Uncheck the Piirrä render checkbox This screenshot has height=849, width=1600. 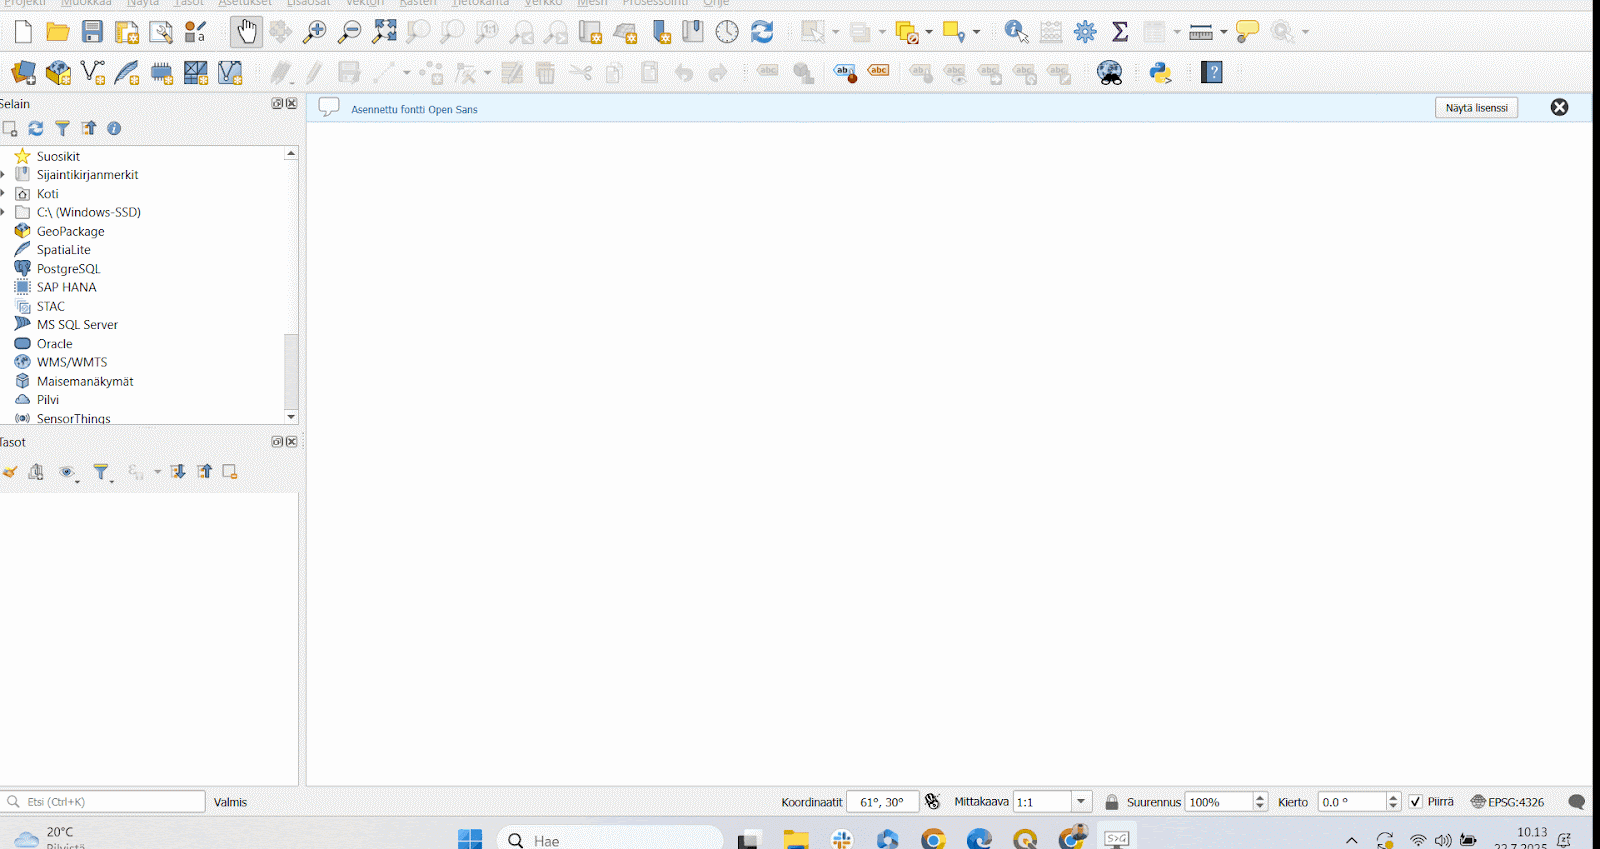(x=1416, y=802)
